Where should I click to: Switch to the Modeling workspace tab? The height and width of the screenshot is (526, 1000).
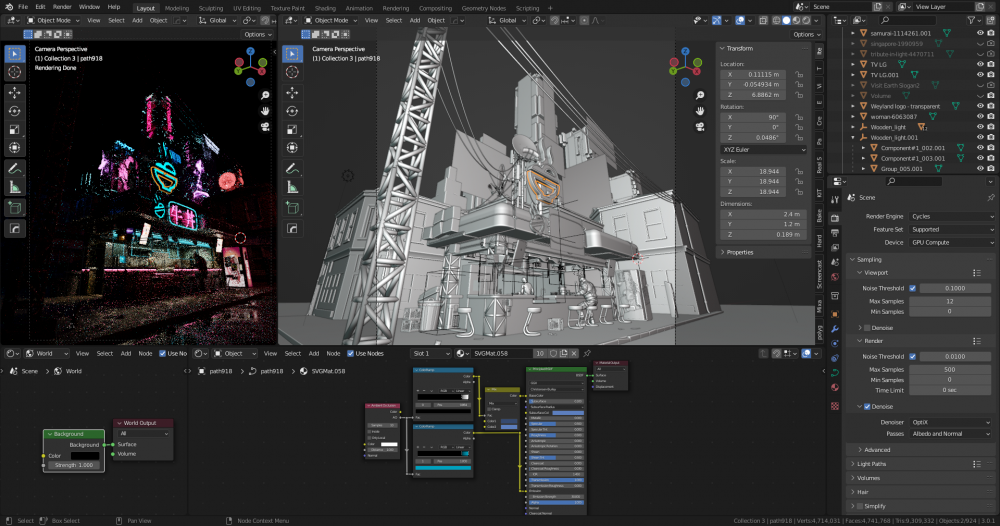pyautogui.click(x=177, y=8)
